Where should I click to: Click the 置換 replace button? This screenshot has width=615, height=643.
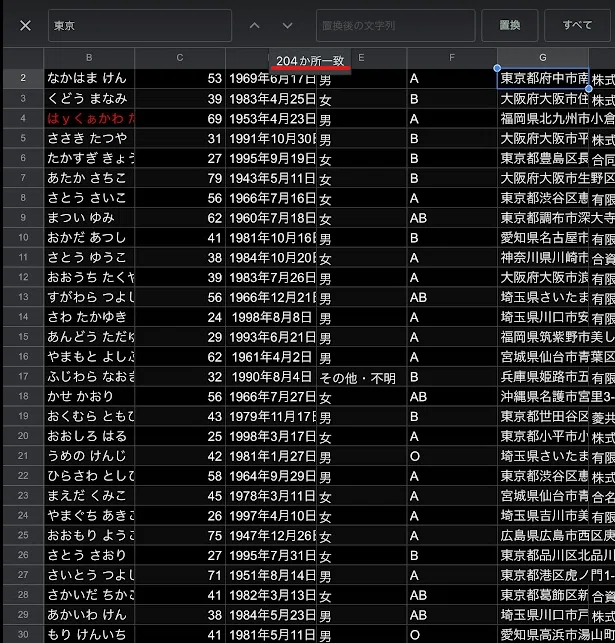[x=510, y=26]
